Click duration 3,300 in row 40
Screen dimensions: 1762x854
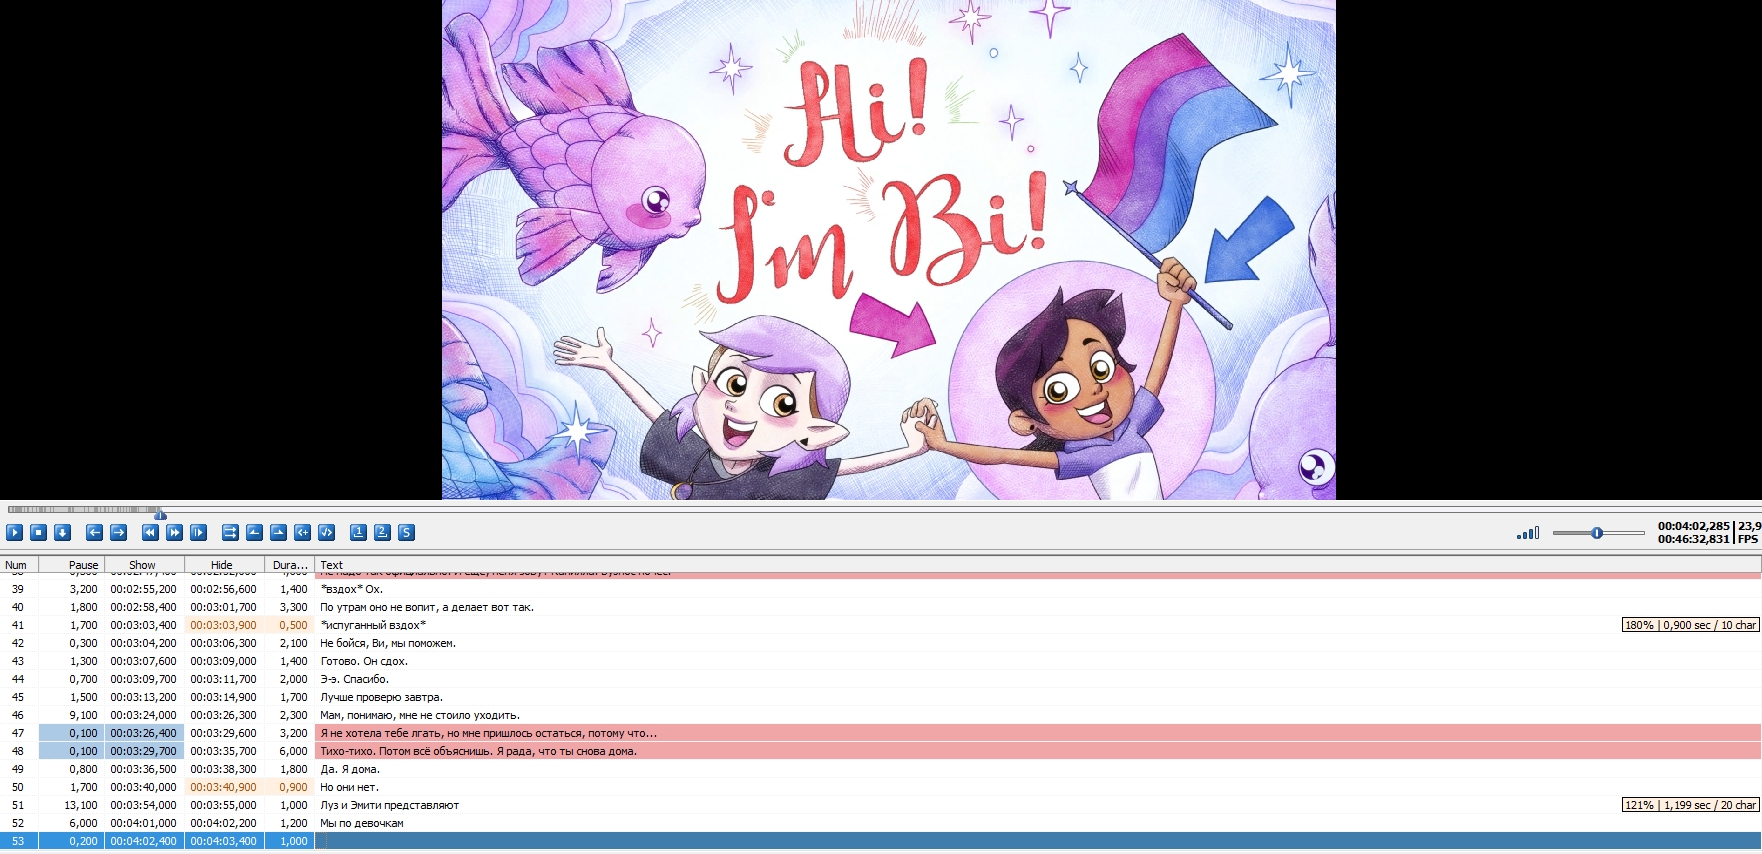[x=293, y=607]
